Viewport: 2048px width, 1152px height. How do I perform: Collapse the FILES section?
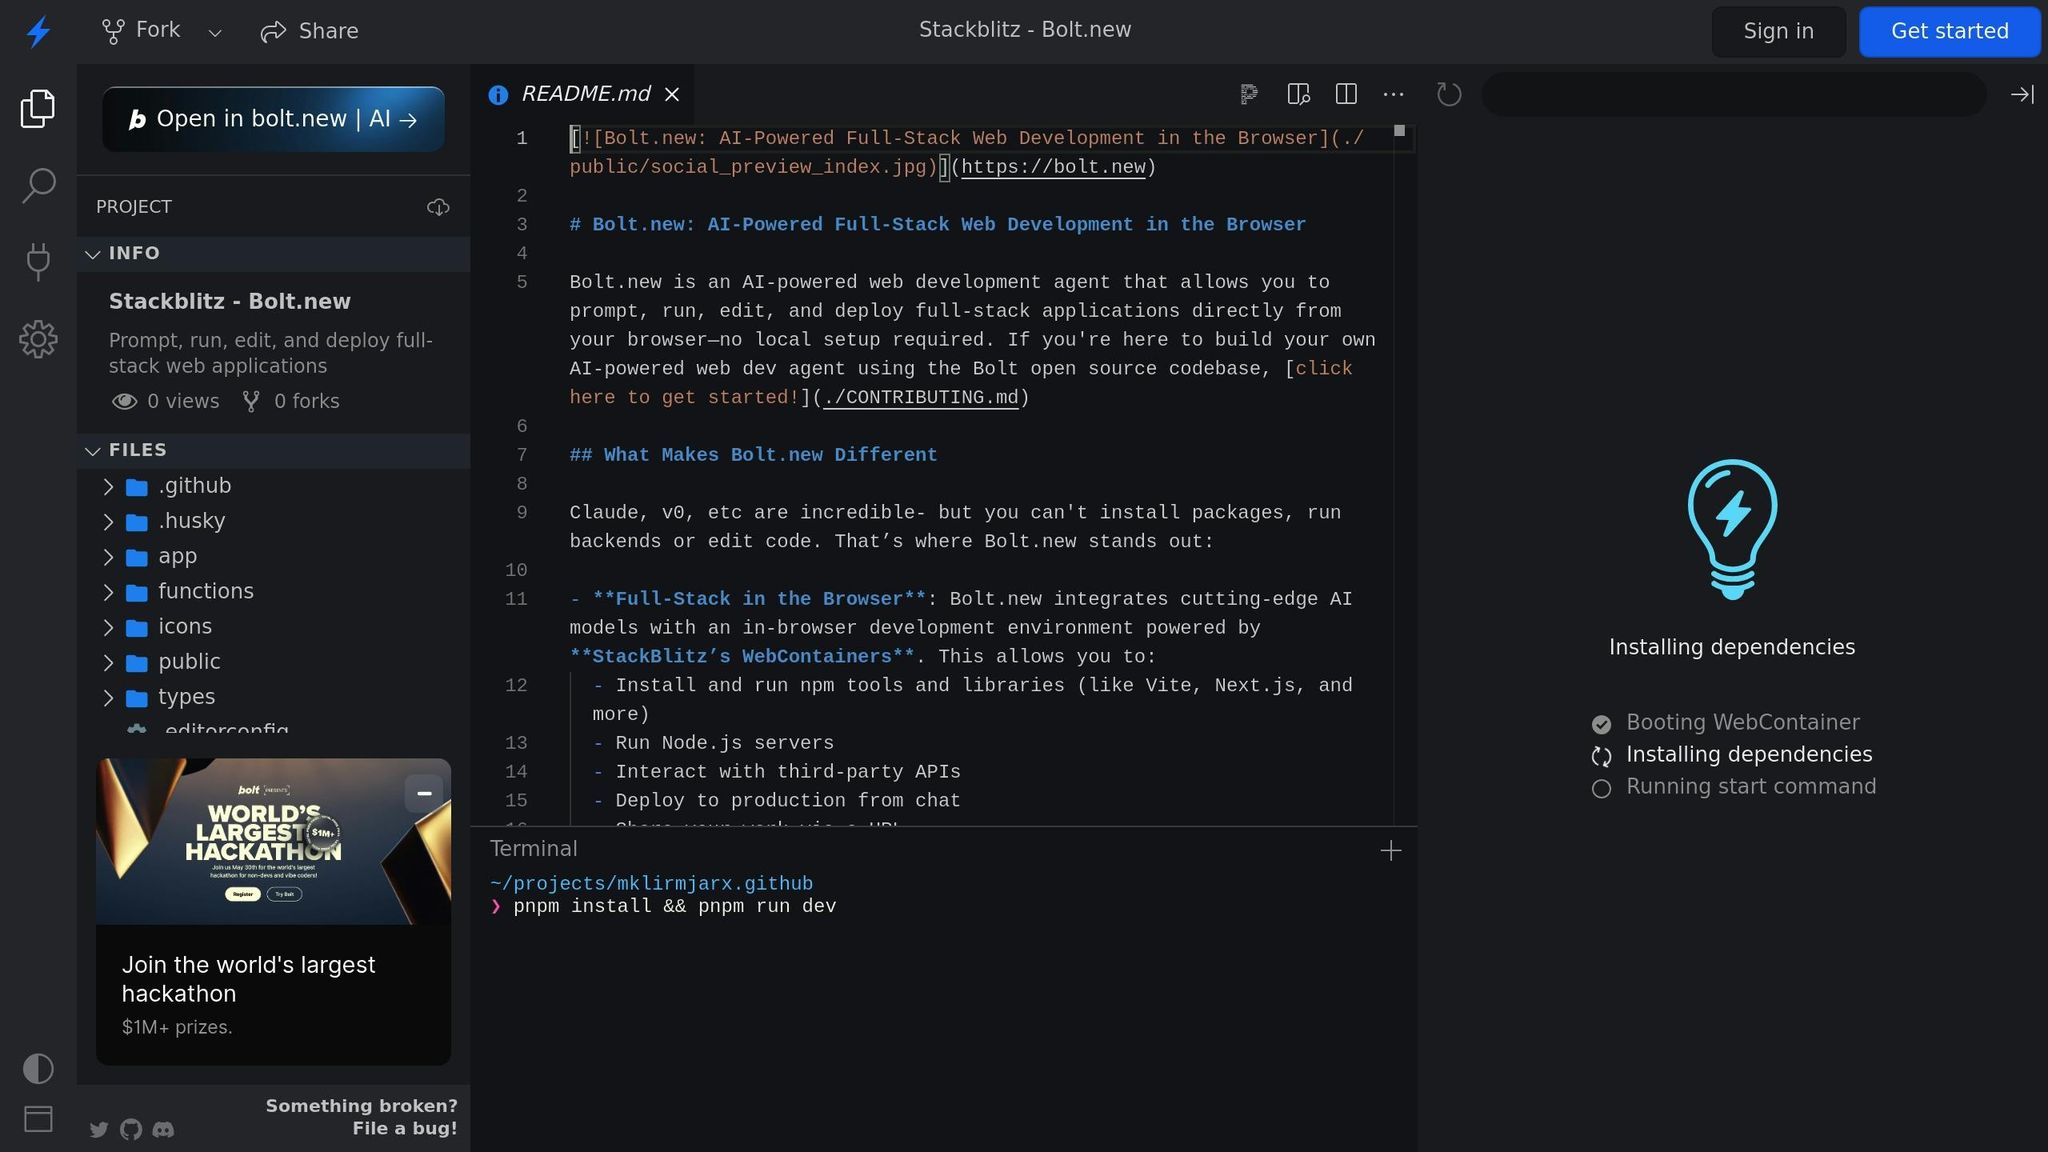point(273,451)
